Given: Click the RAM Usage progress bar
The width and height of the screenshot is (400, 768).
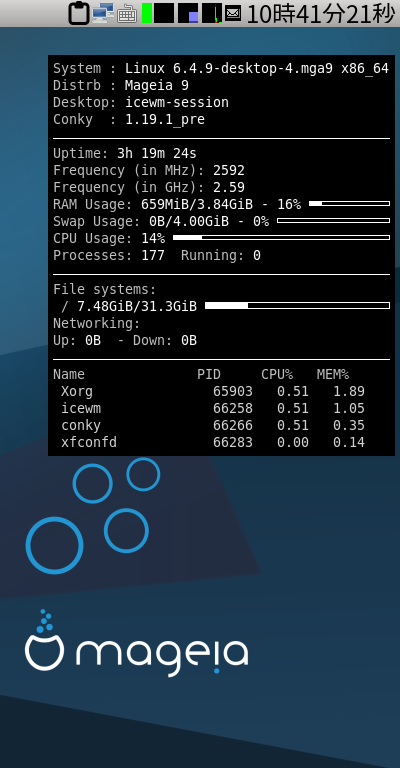Looking at the screenshot, I should (x=349, y=203).
